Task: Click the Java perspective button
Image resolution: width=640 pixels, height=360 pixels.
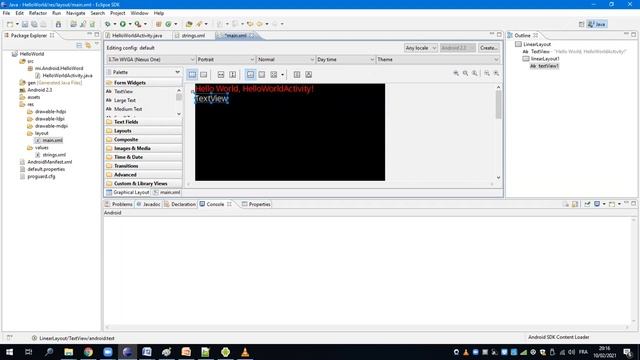Action: point(597,24)
